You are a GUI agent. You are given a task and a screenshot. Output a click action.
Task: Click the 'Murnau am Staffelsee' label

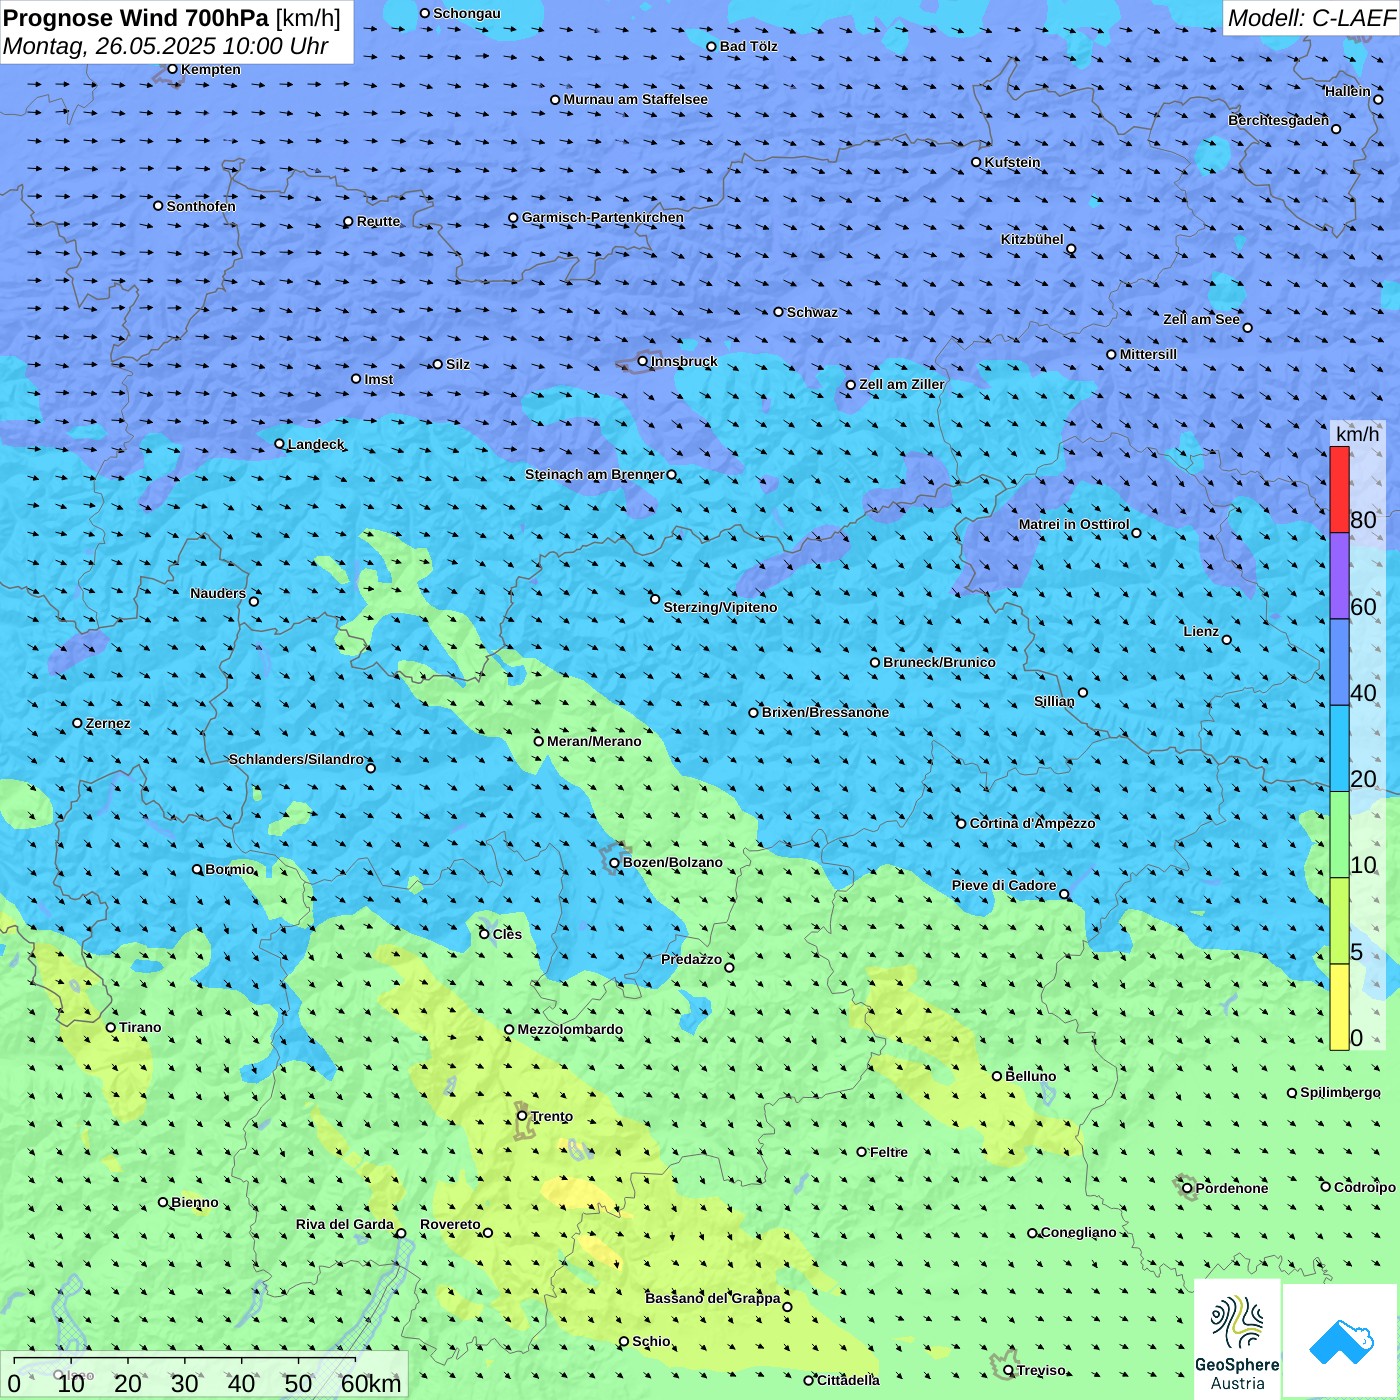[635, 99]
